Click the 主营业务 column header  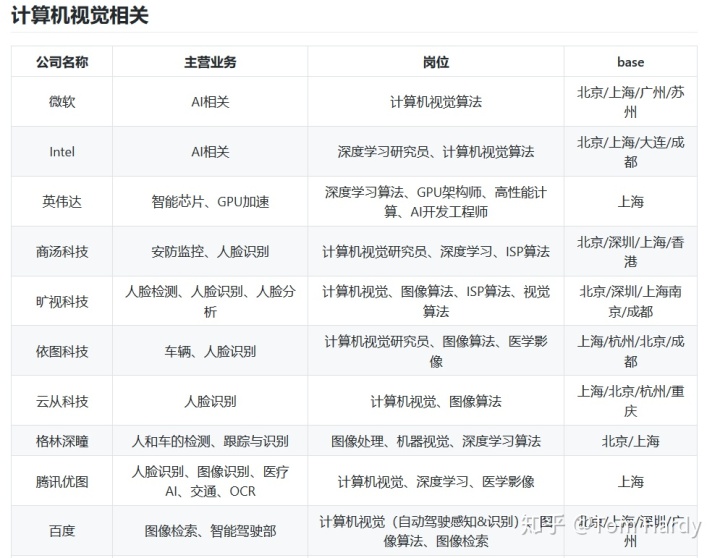(210, 62)
